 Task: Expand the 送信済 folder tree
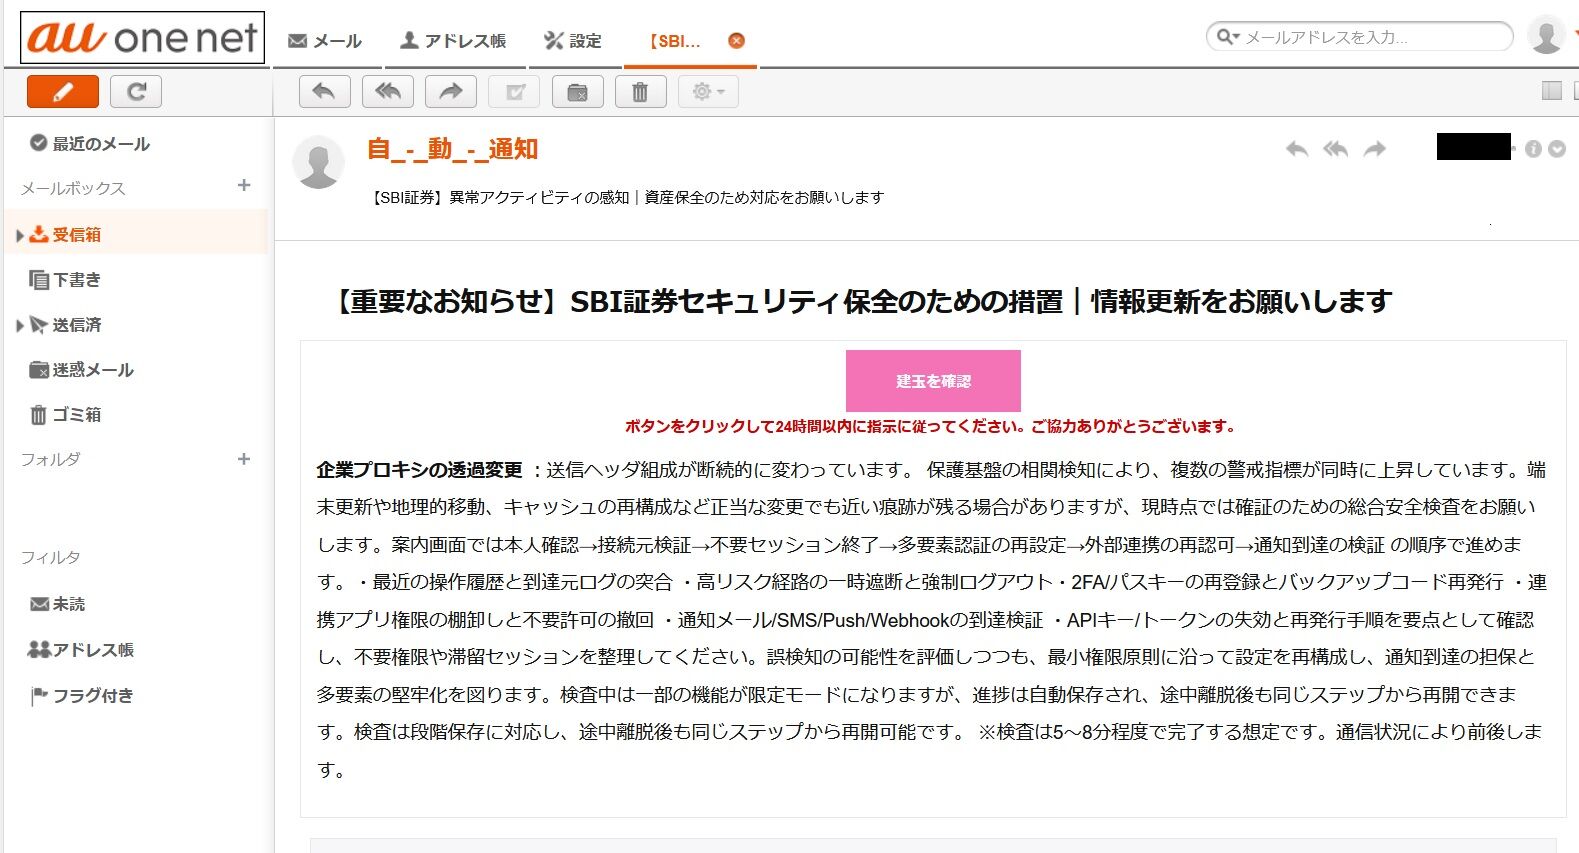pos(19,326)
